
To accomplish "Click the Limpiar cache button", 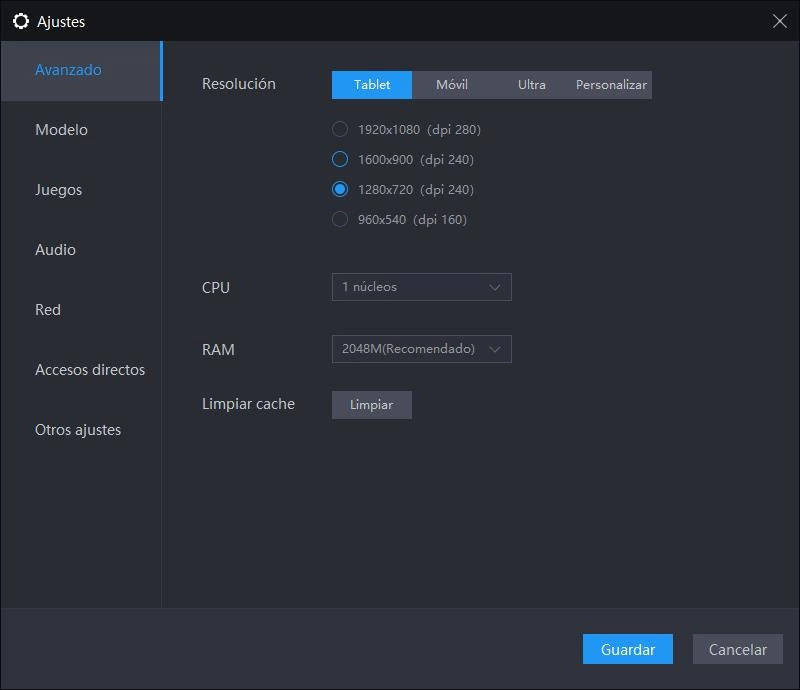I will click(371, 405).
